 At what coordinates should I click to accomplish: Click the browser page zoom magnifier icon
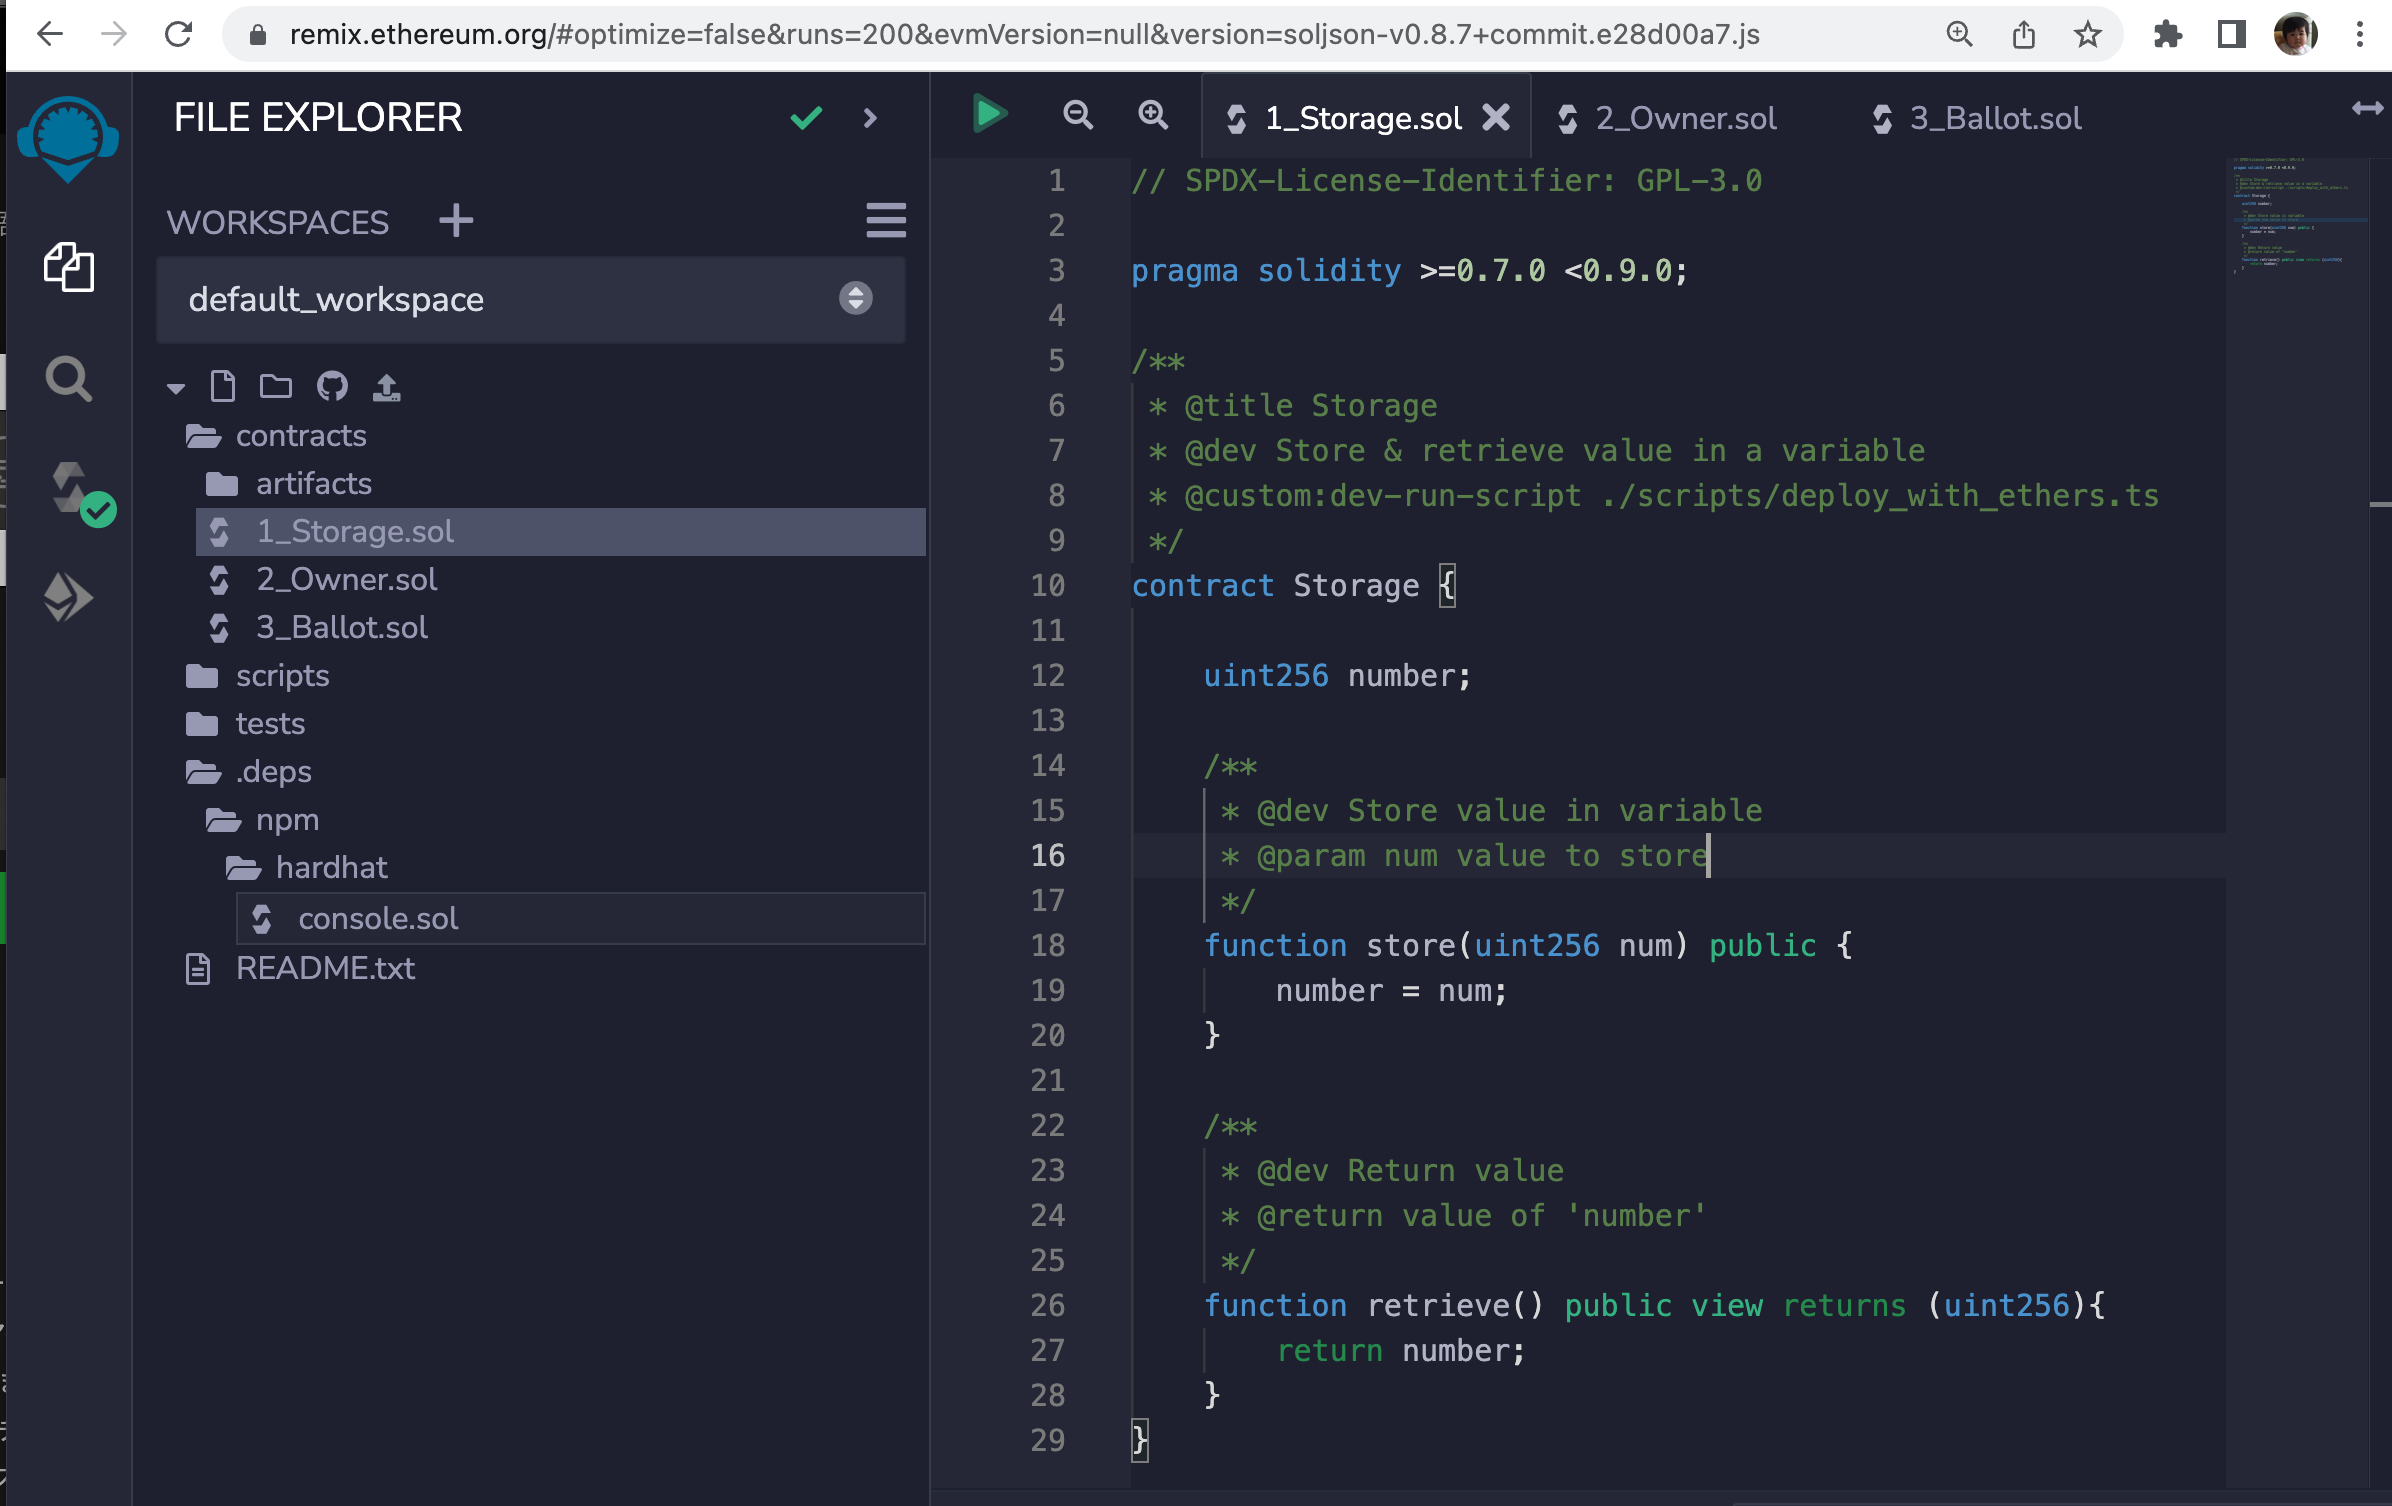(x=1959, y=35)
